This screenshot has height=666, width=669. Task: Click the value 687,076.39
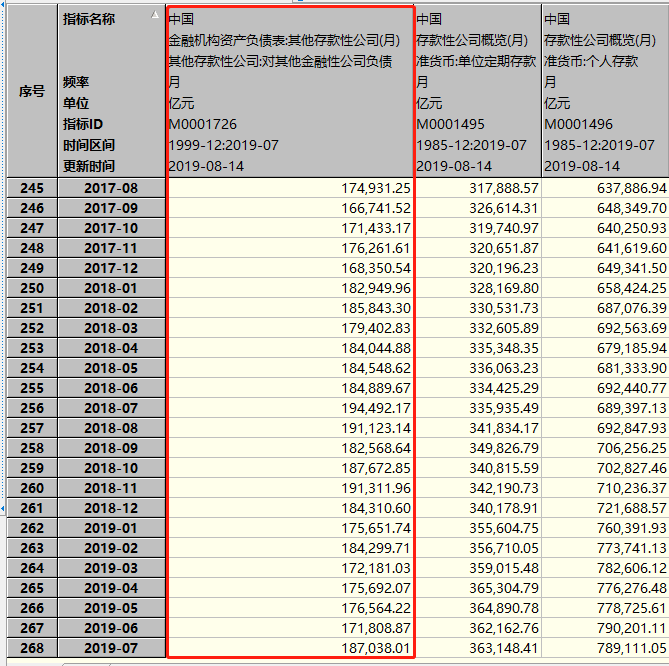631,308
